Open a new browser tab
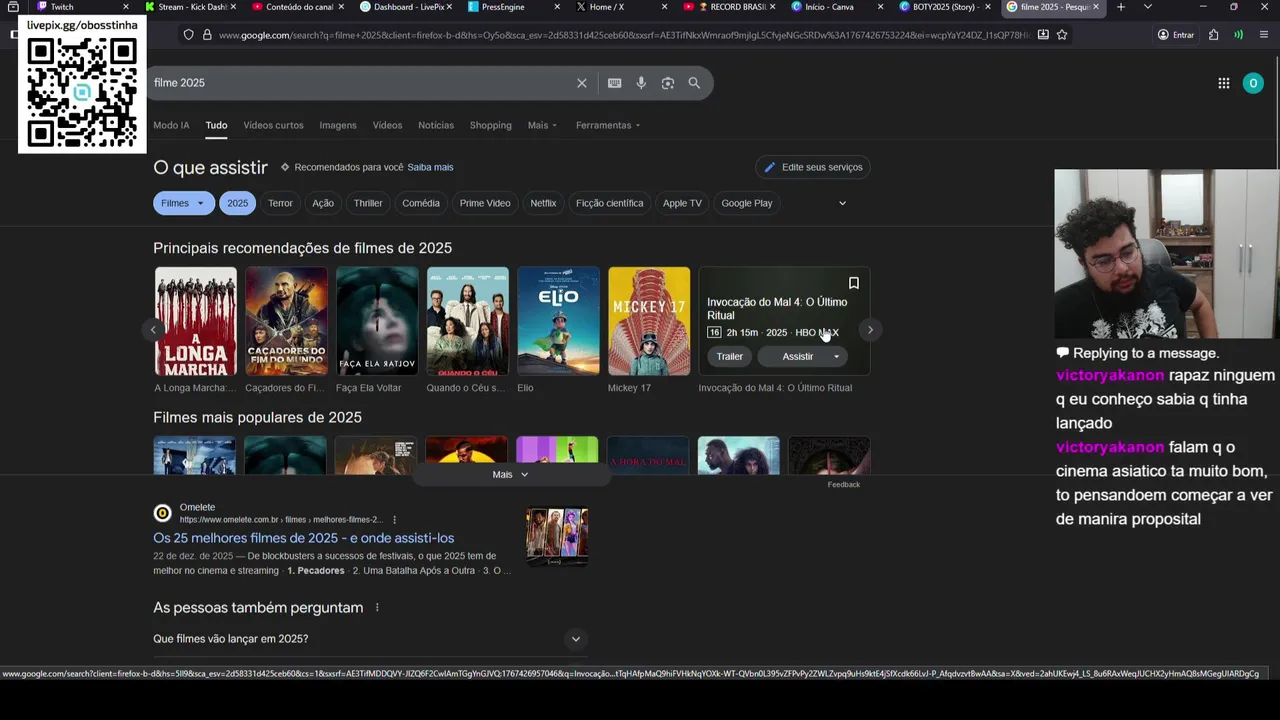1280x720 pixels. point(1120,7)
